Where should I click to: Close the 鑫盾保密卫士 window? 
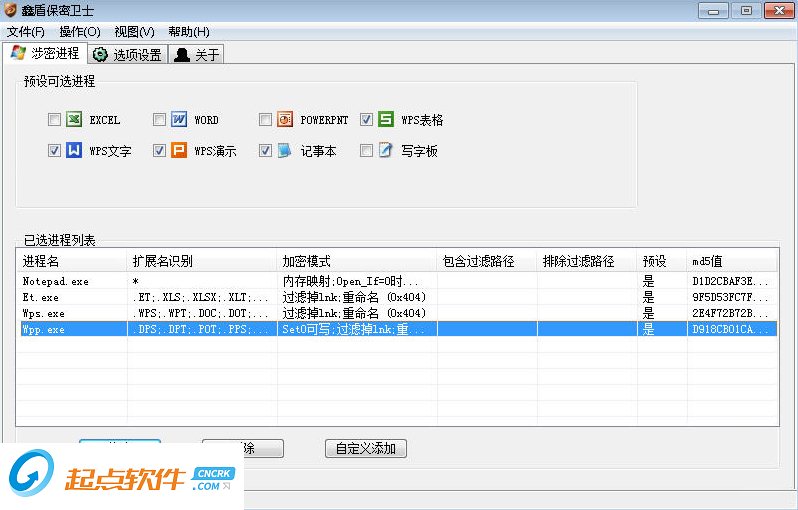click(x=779, y=11)
